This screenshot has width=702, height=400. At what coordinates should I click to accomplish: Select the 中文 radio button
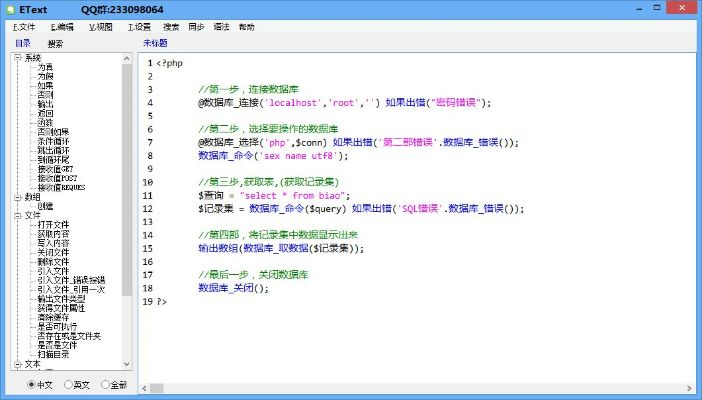[x=31, y=384]
